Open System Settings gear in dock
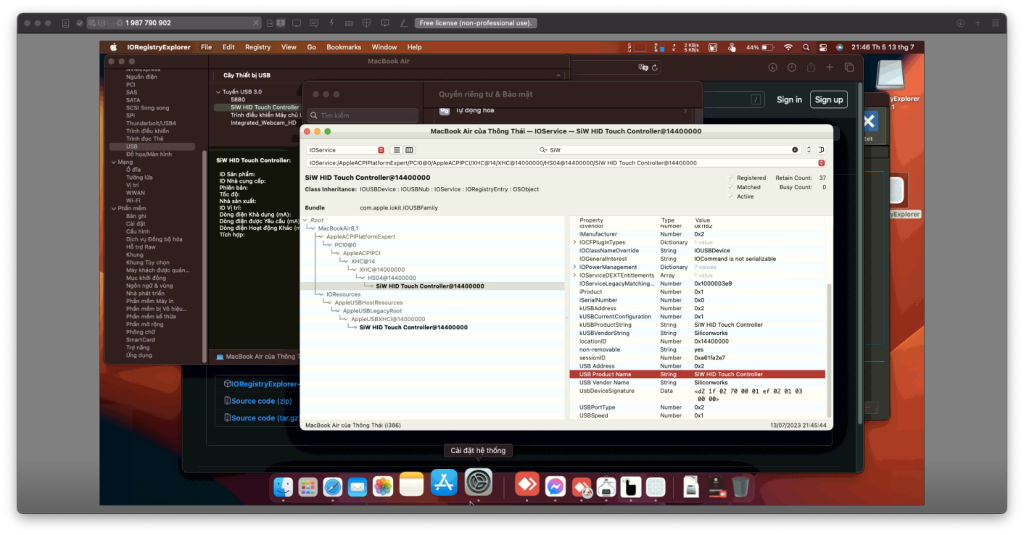Image resolution: width=1024 pixels, height=535 pixels. 478,482
